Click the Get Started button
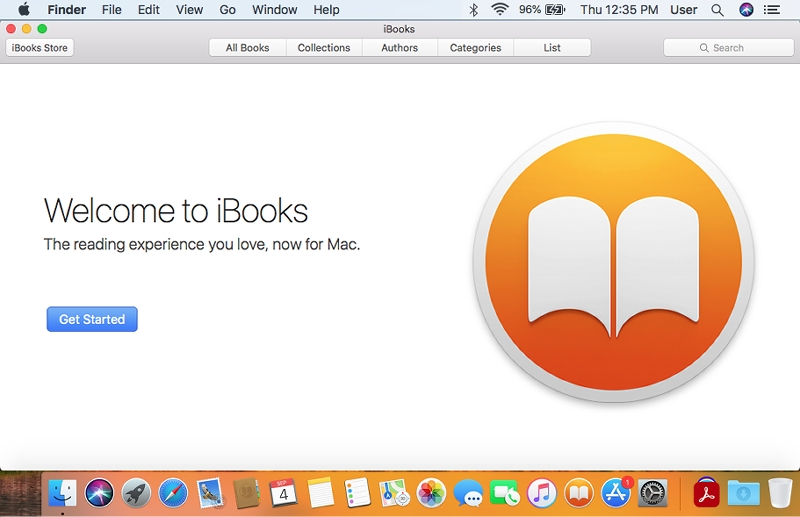Image resolution: width=800 pixels, height=517 pixels. [x=92, y=319]
